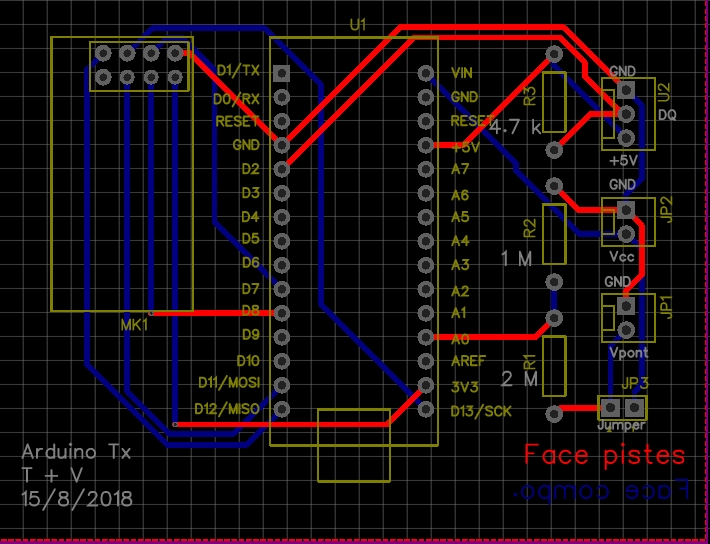The image size is (710, 544).
Task: Click the A0 pad of U1
Action: click(x=426, y=337)
